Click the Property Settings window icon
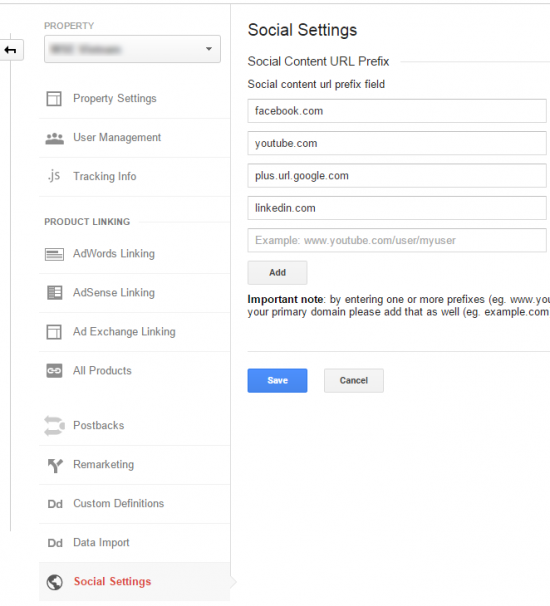550x606 pixels. (54, 99)
